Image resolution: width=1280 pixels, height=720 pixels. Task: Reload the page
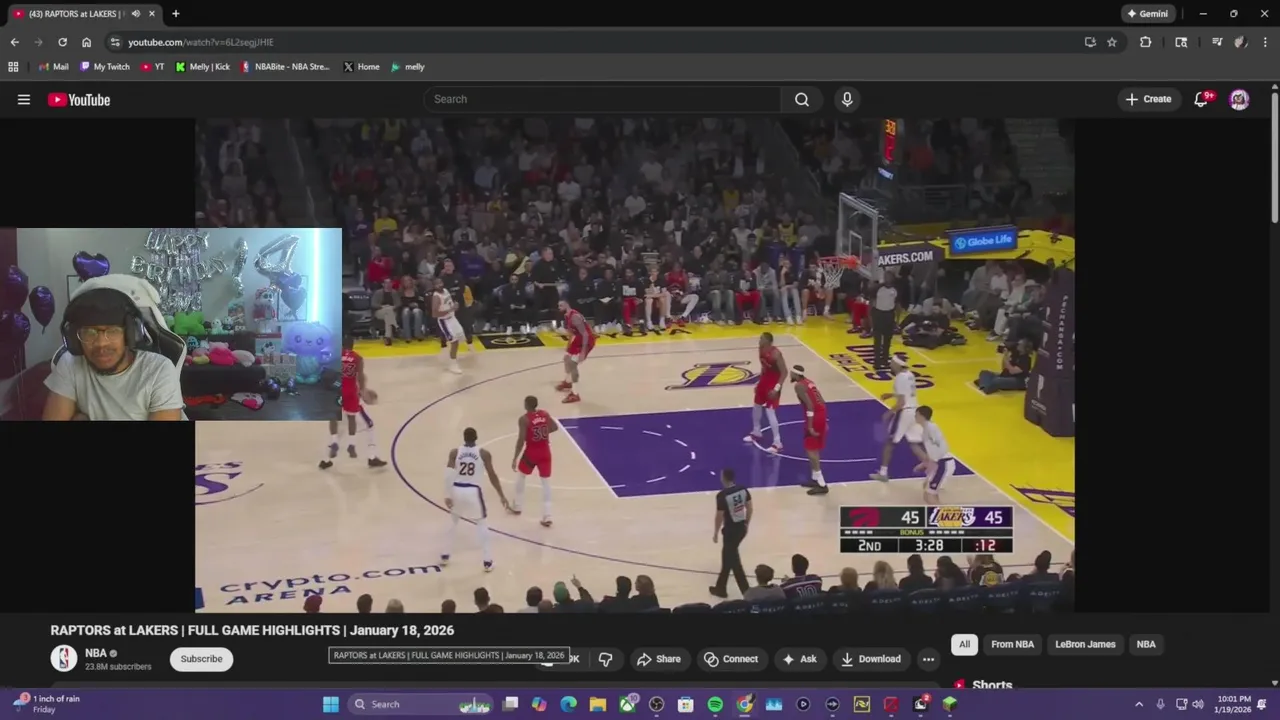tap(62, 42)
